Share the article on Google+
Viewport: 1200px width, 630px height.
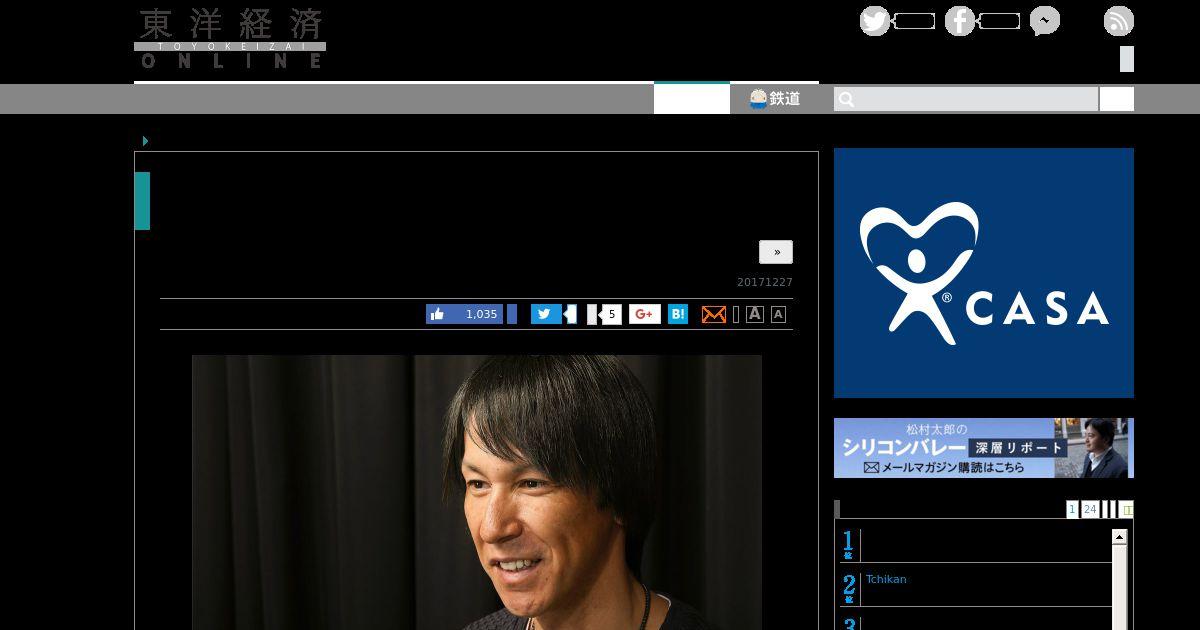click(645, 314)
